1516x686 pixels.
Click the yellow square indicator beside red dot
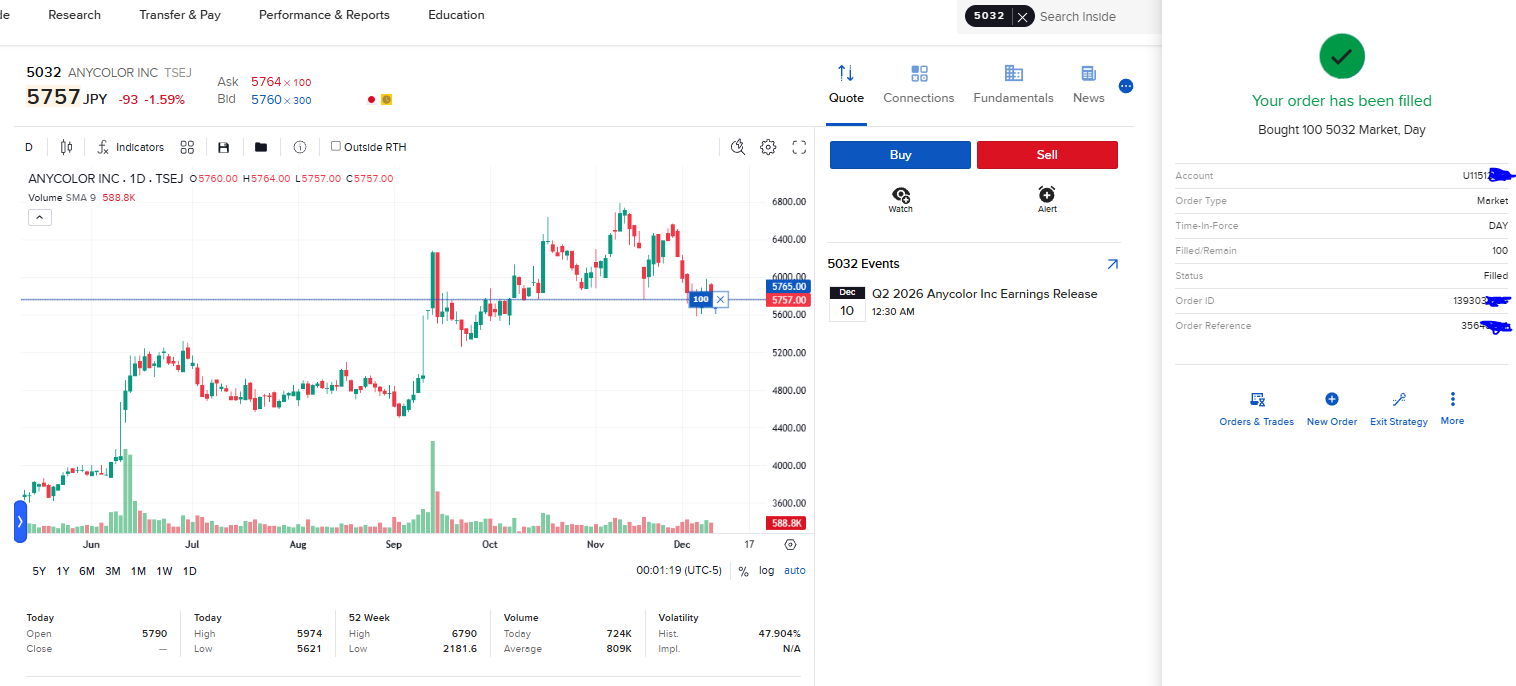pyautogui.click(x=386, y=99)
